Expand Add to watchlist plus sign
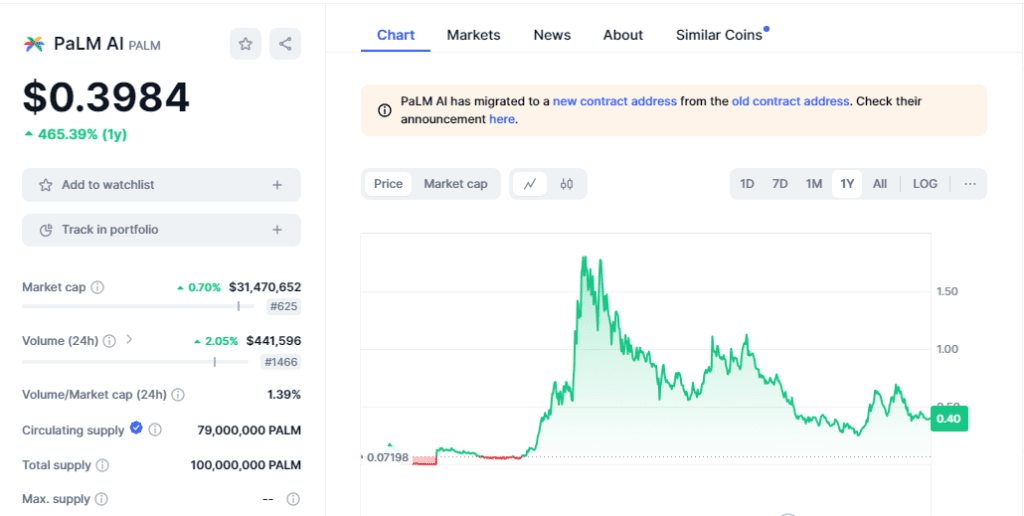Screen dimensions: 1024x516 pos(277,185)
